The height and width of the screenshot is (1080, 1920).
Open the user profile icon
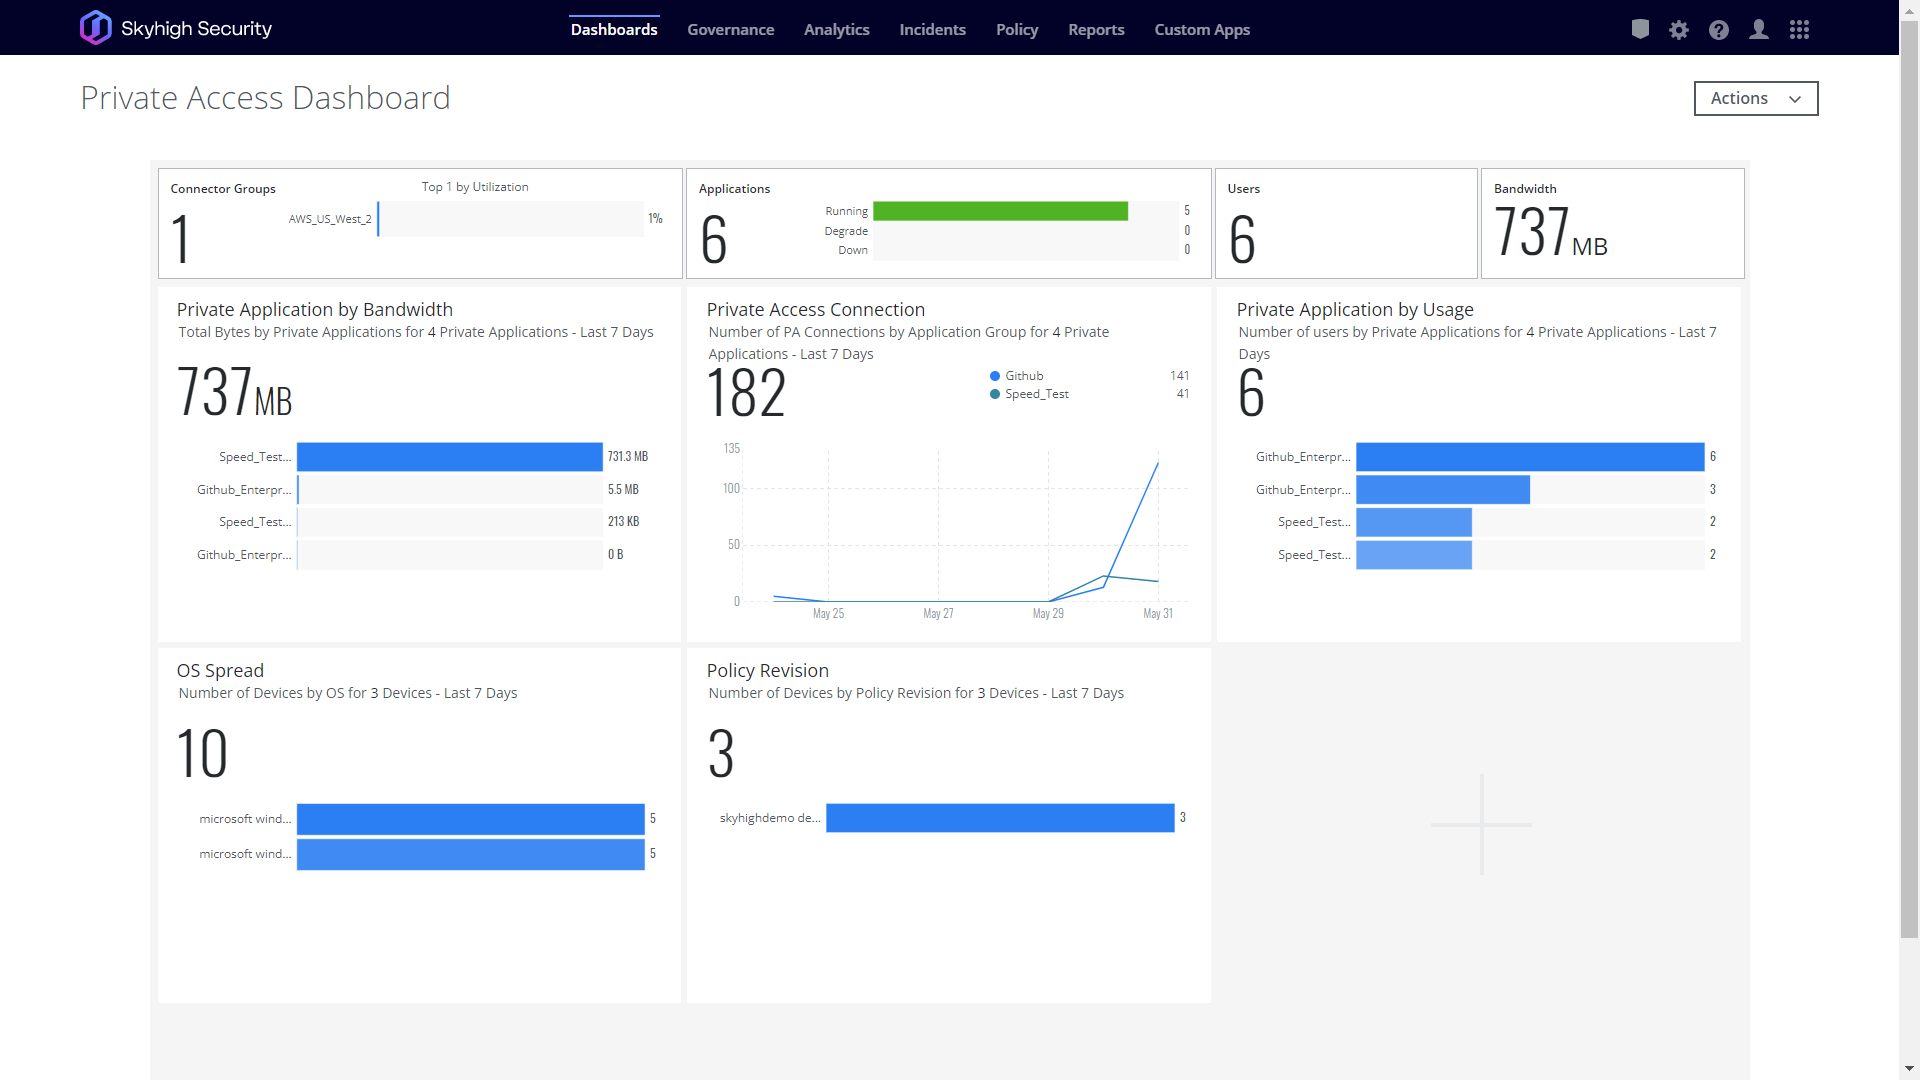click(1759, 30)
